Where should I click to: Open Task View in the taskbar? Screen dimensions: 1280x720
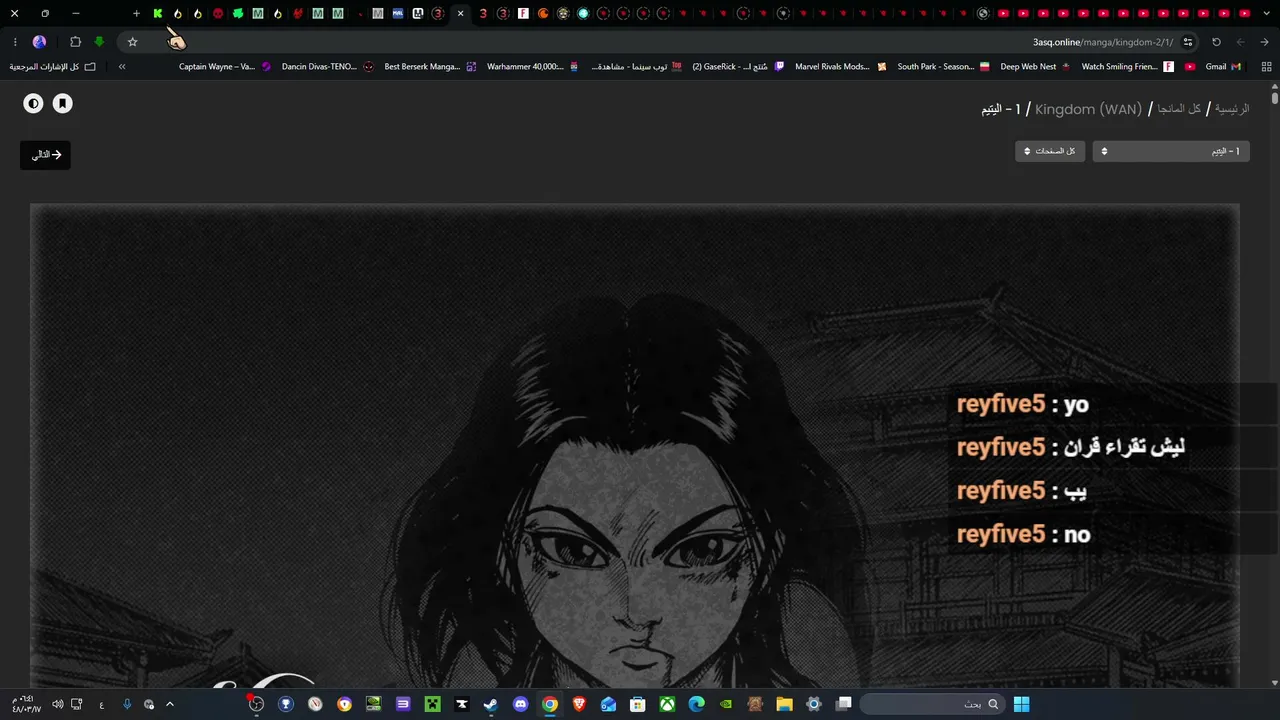coord(844,704)
